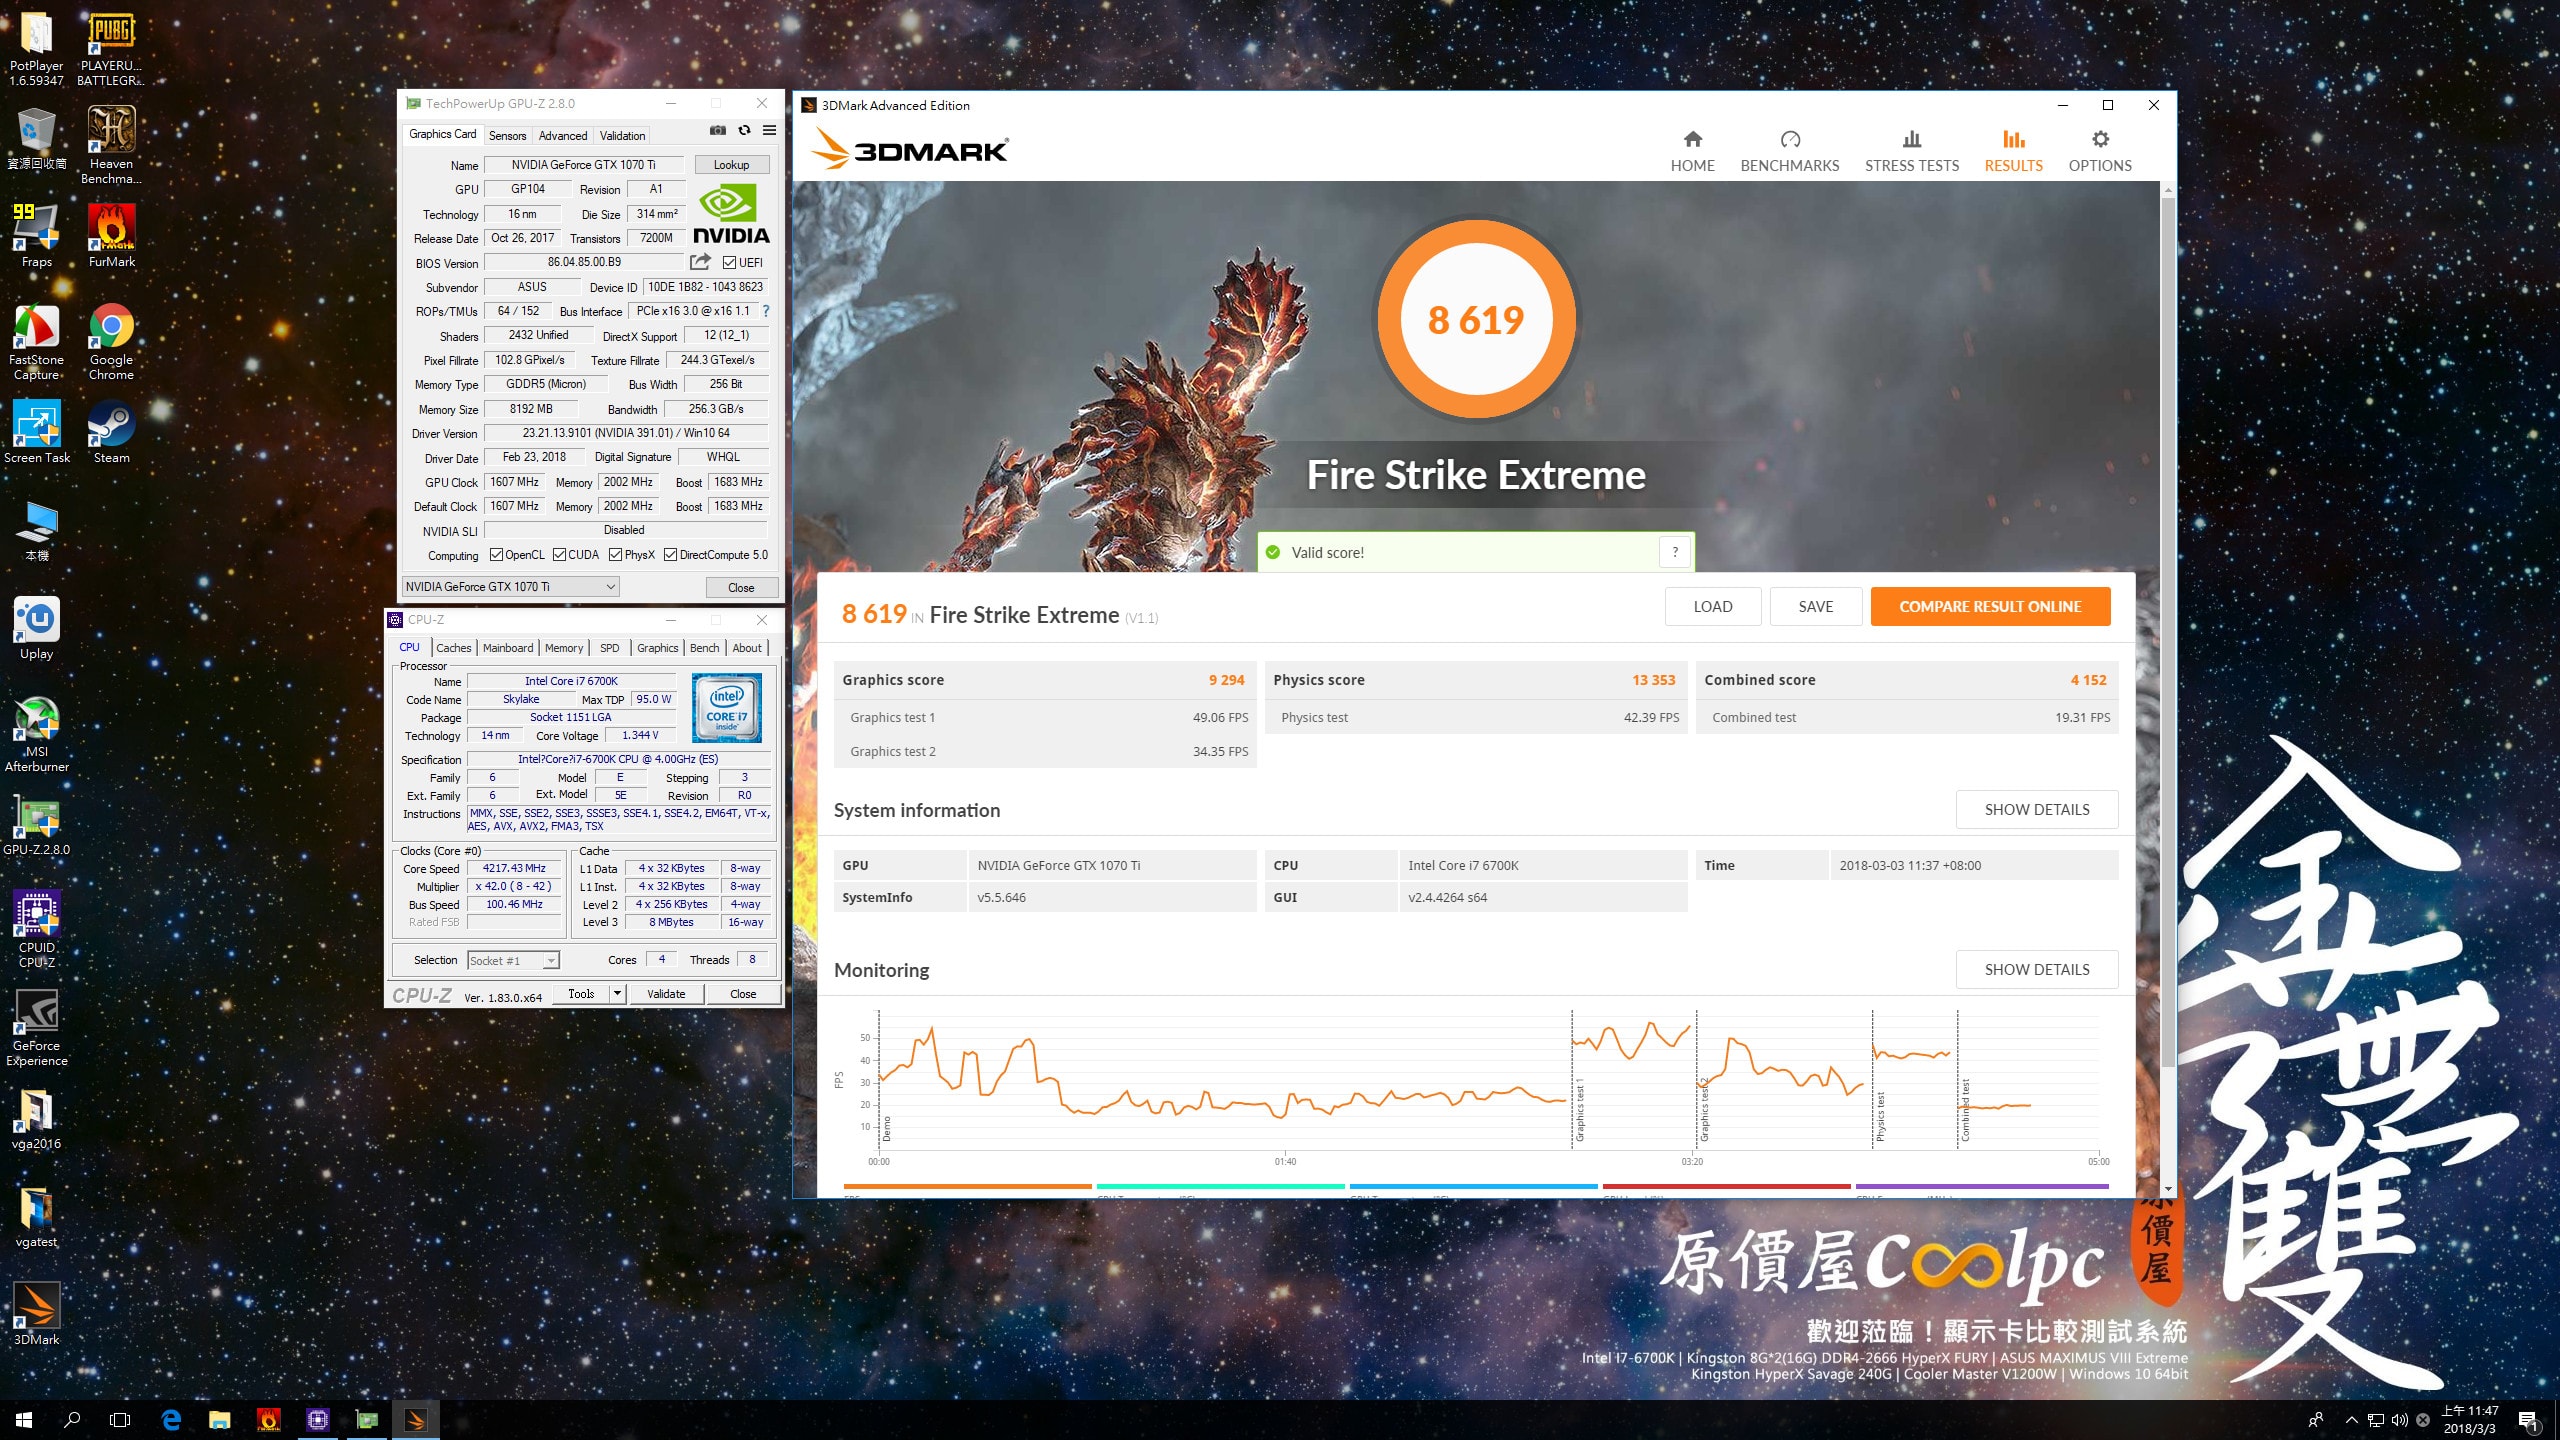Expand the GPU selection dropdown in GPU-Z
Viewport: 2560px width, 1440px height.
[510, 587]
